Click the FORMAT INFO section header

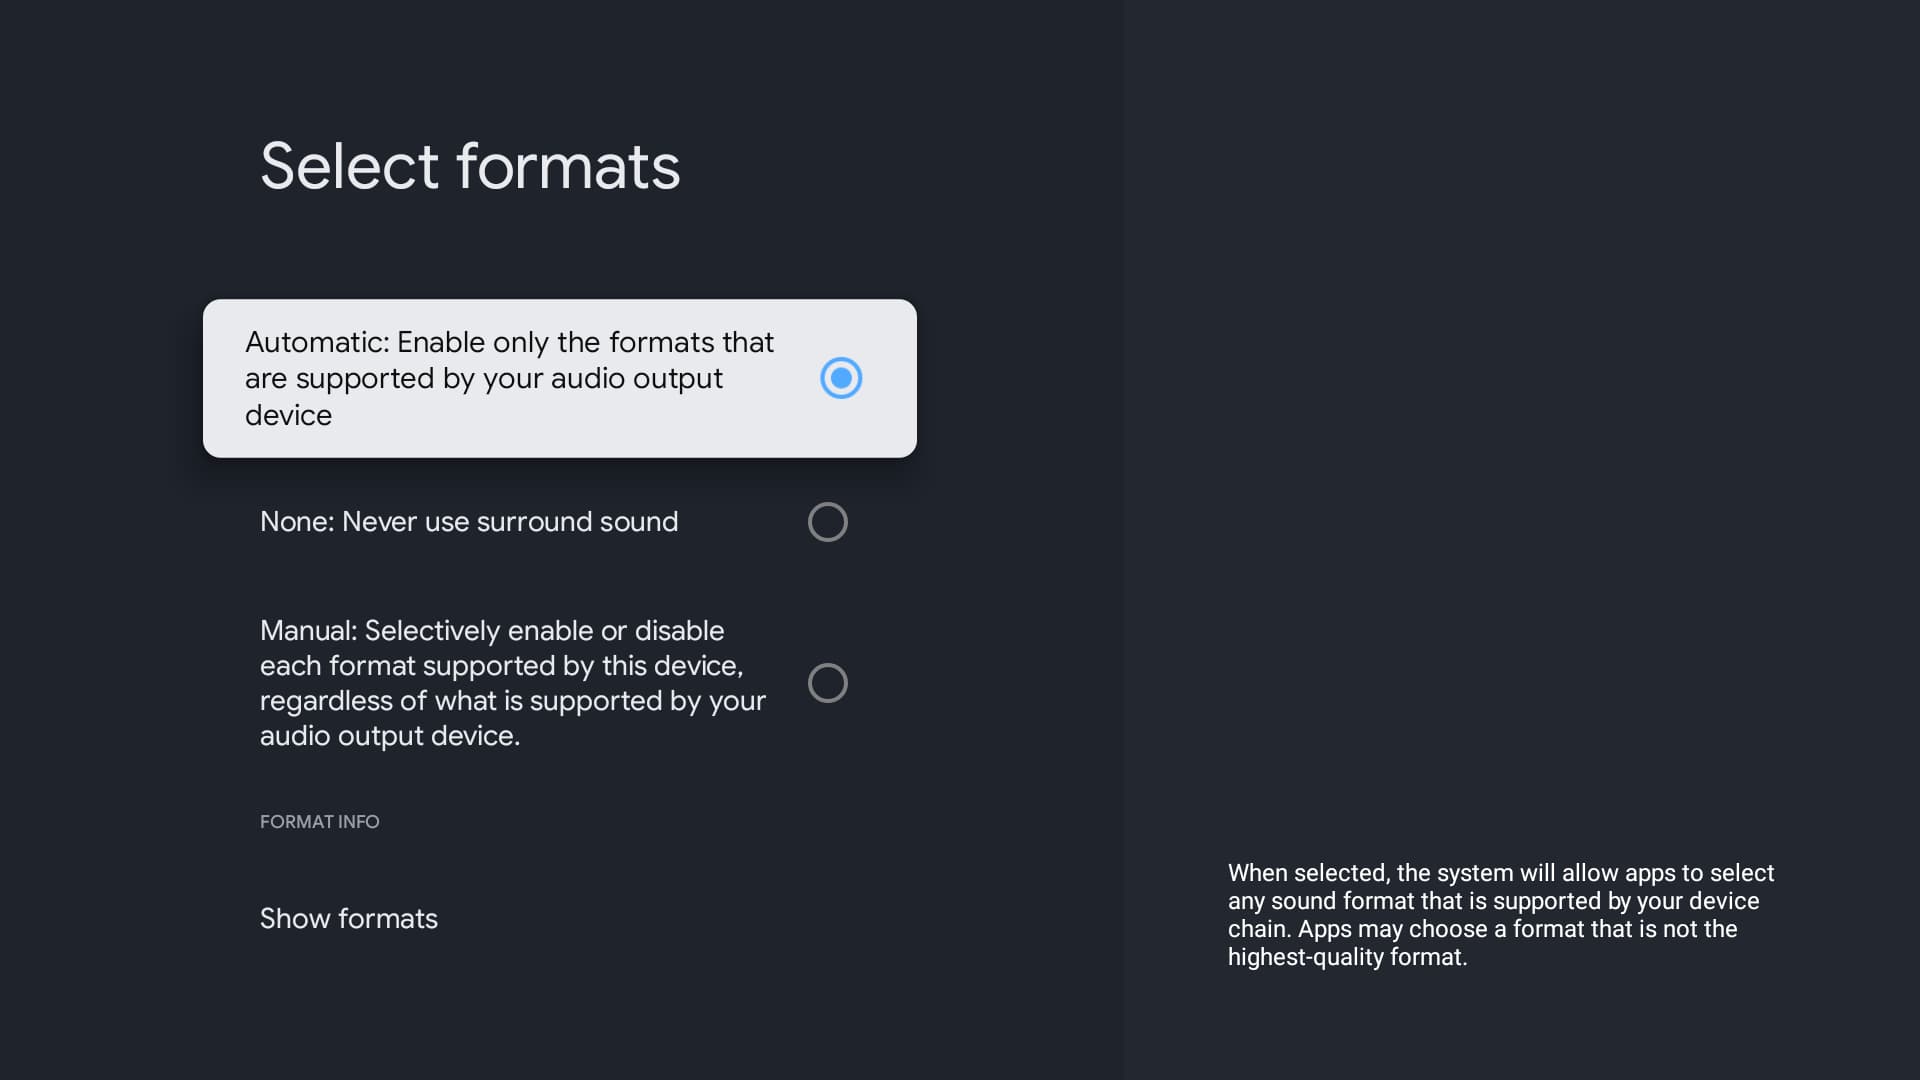pyautogui.click(x=319, y=822)
